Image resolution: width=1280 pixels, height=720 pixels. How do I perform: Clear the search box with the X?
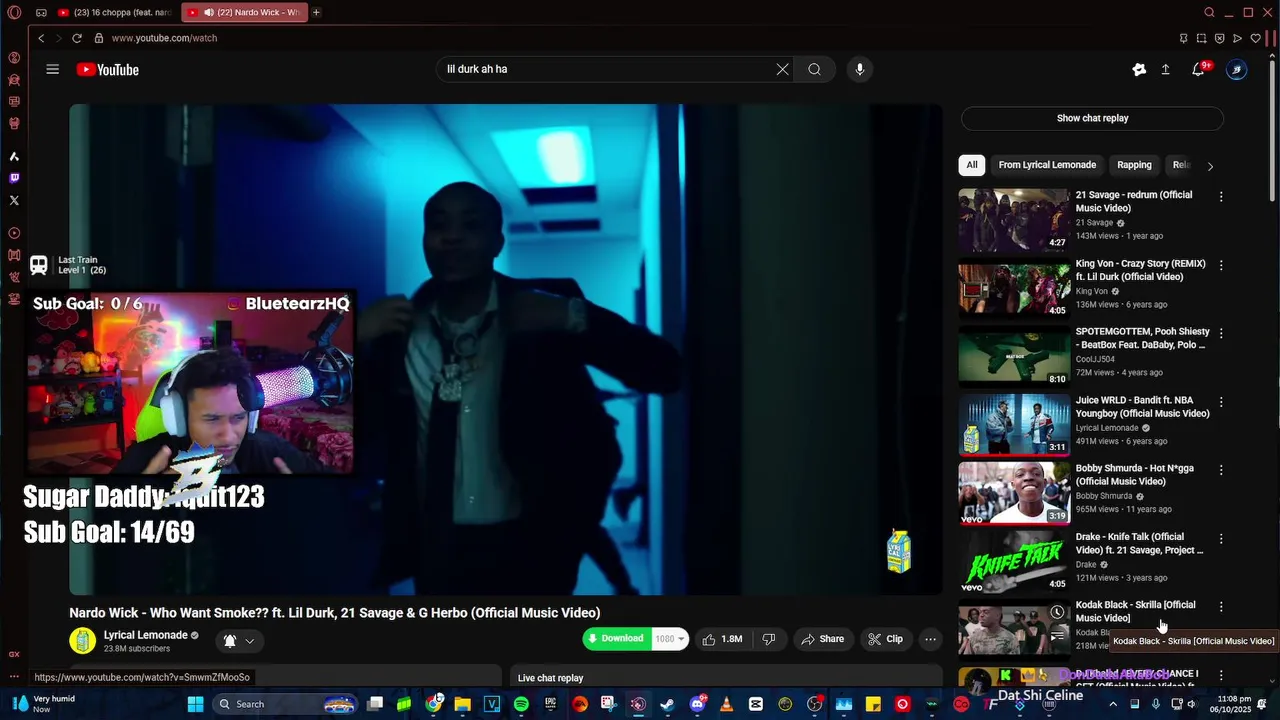(x=782, y=69)
